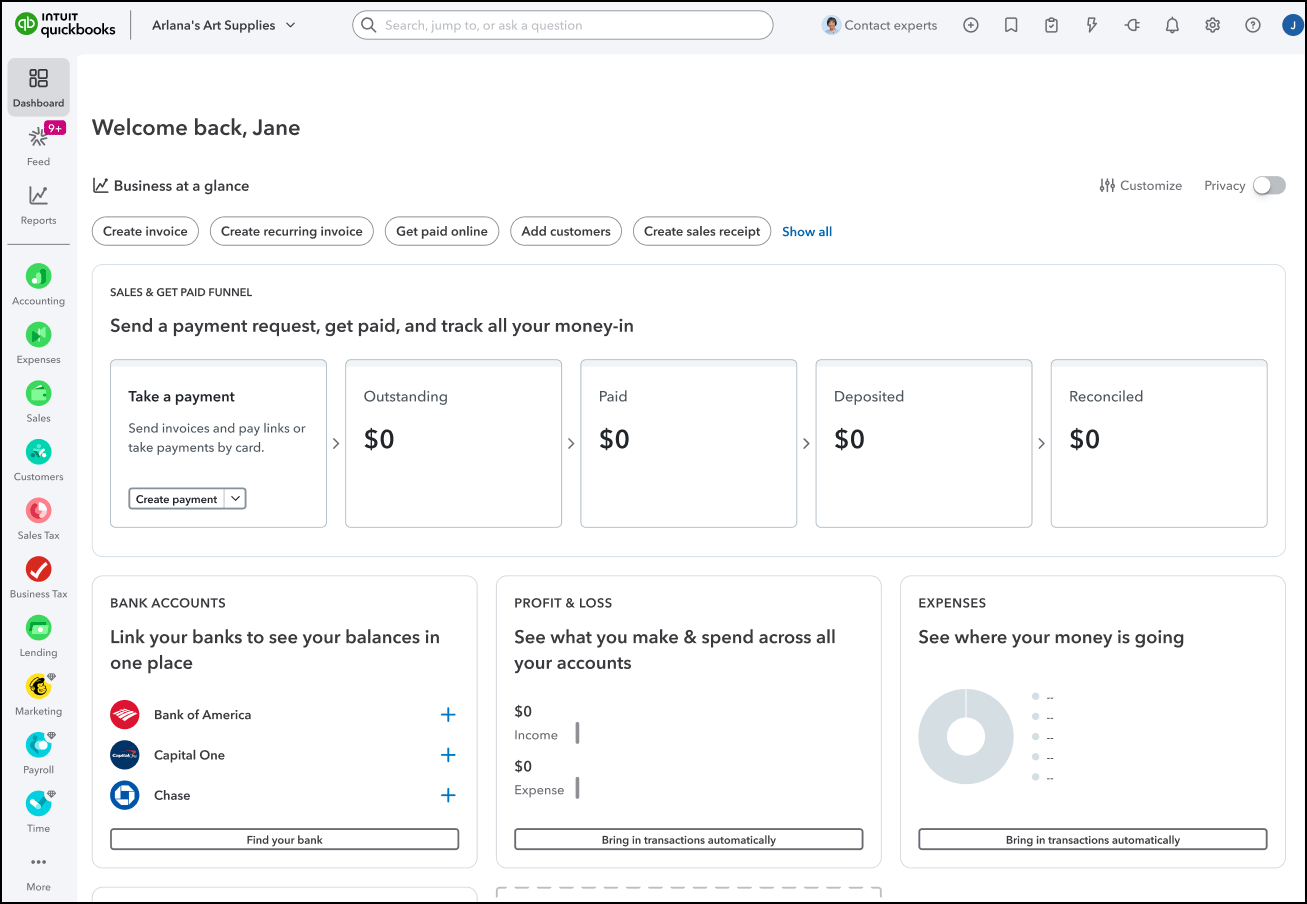Open the Paid funnel card

689,443
